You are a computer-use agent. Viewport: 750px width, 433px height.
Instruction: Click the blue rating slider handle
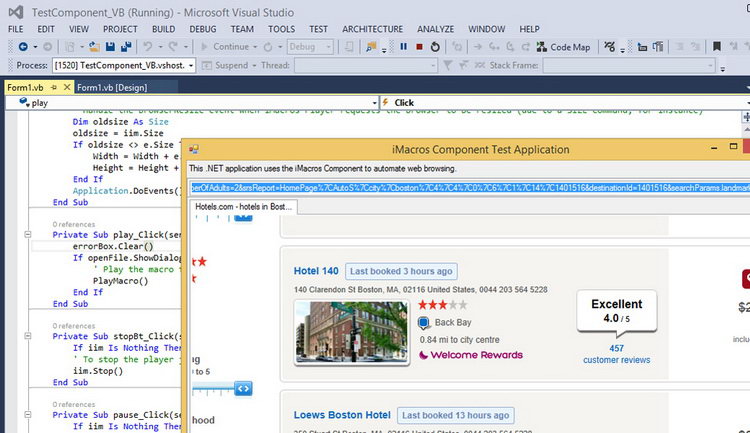point(243,389)
